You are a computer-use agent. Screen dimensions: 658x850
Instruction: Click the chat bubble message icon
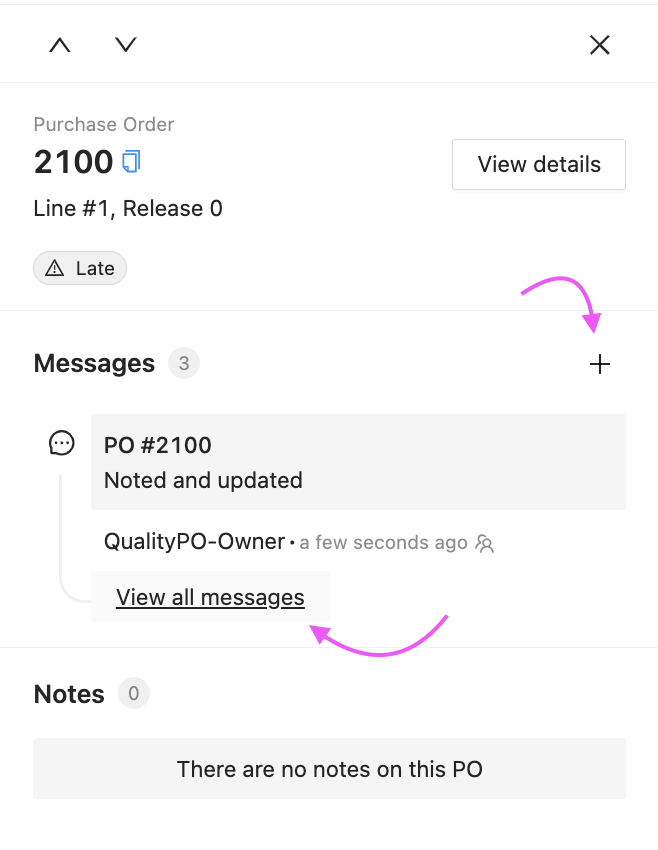62,443
